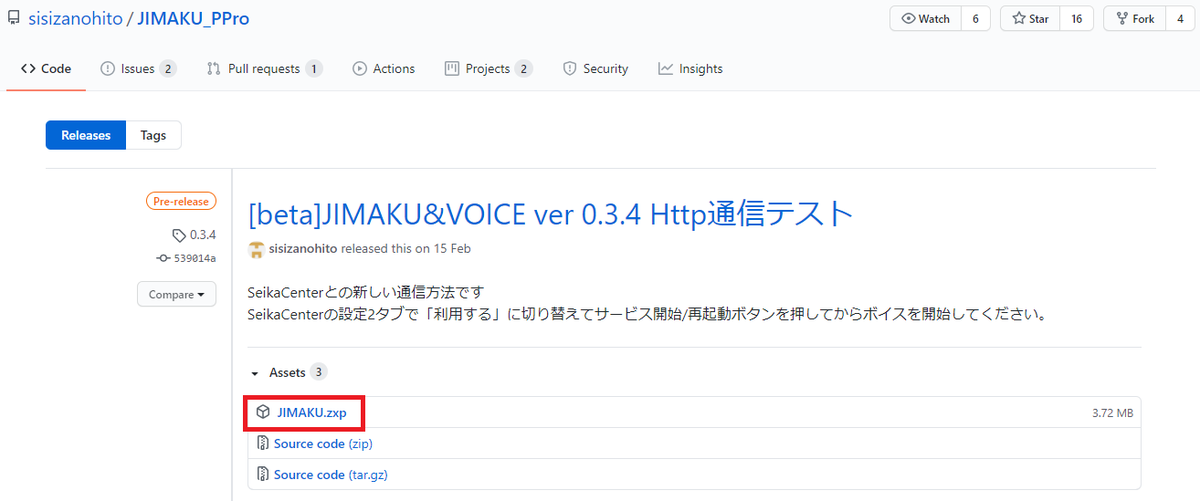1200x501 pixels.
Task: Star the repository
Action: coord(1031,19)
